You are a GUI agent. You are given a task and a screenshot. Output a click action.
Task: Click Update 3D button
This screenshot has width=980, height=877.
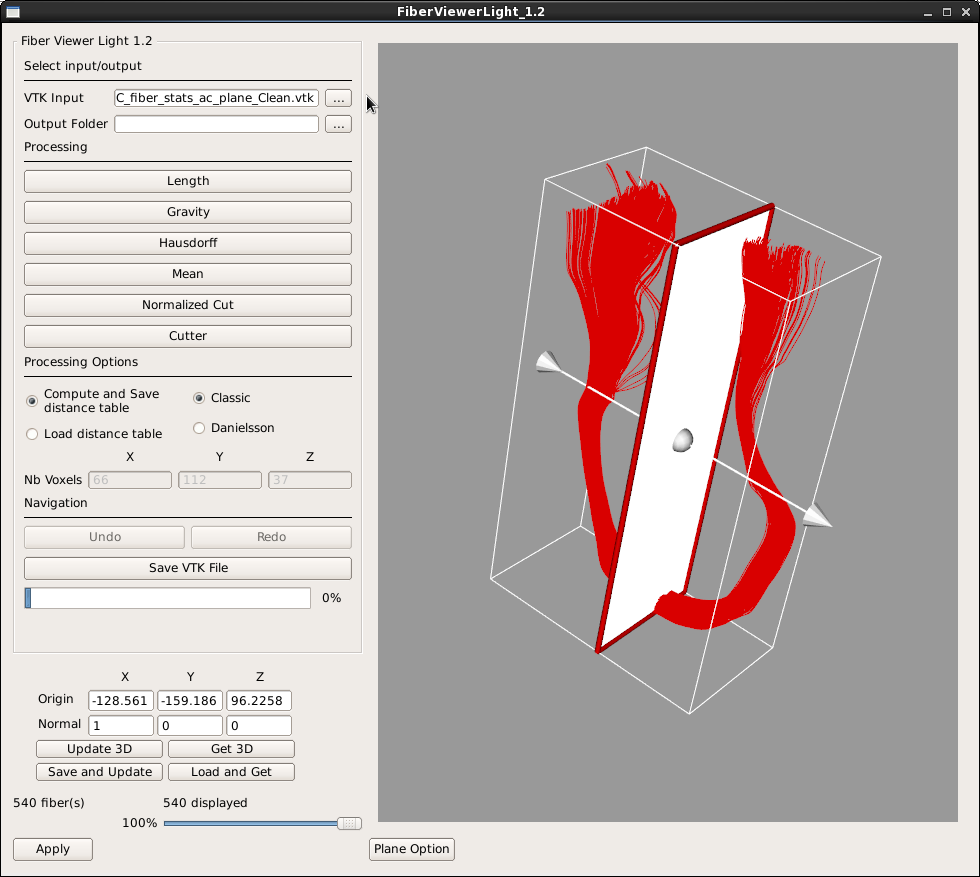[99, 749]
